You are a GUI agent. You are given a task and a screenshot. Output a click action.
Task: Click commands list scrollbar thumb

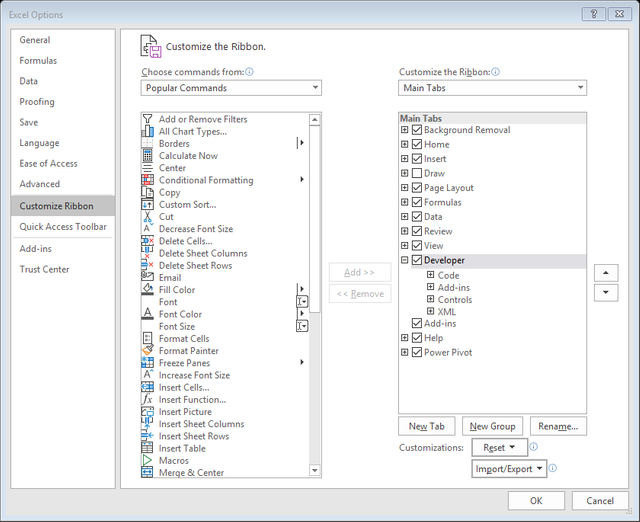point(315,219)
